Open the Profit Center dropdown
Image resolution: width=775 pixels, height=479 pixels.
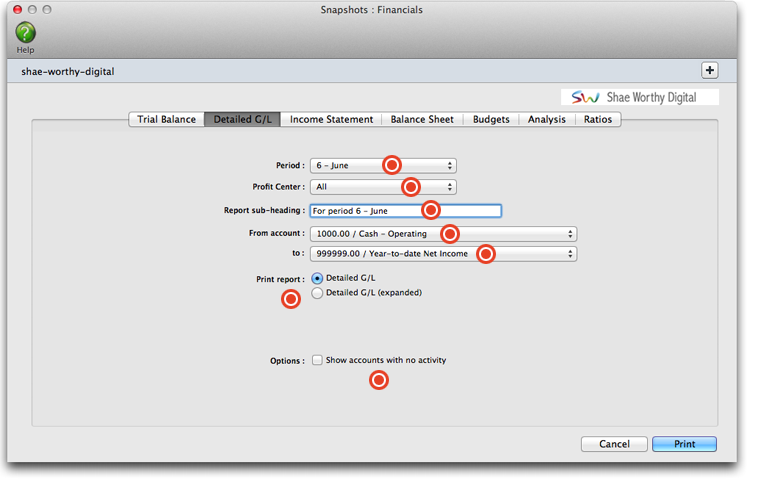383,187
